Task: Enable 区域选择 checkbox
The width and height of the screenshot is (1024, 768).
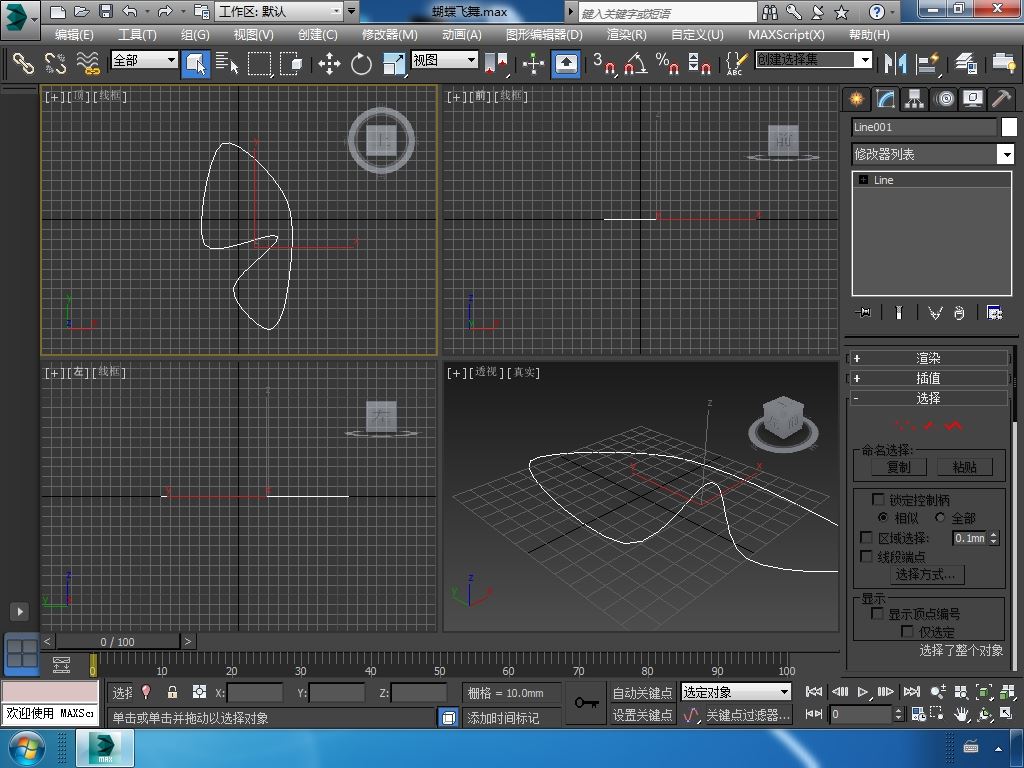Action: pos(867,537)
